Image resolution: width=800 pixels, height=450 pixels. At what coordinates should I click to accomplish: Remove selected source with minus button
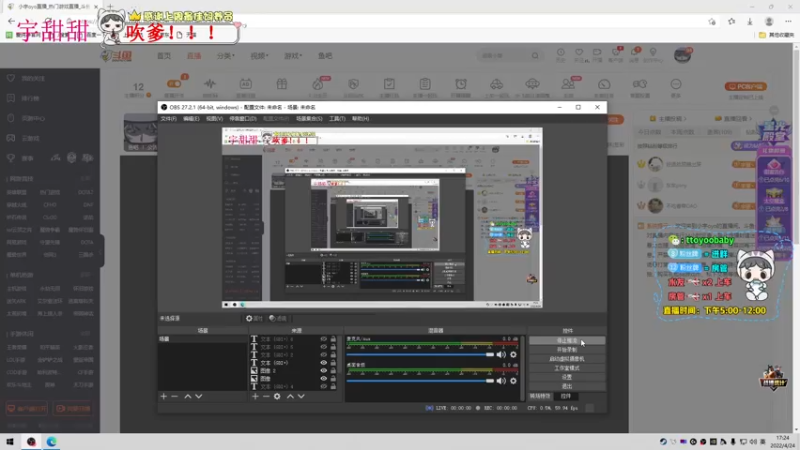point(266,396)
